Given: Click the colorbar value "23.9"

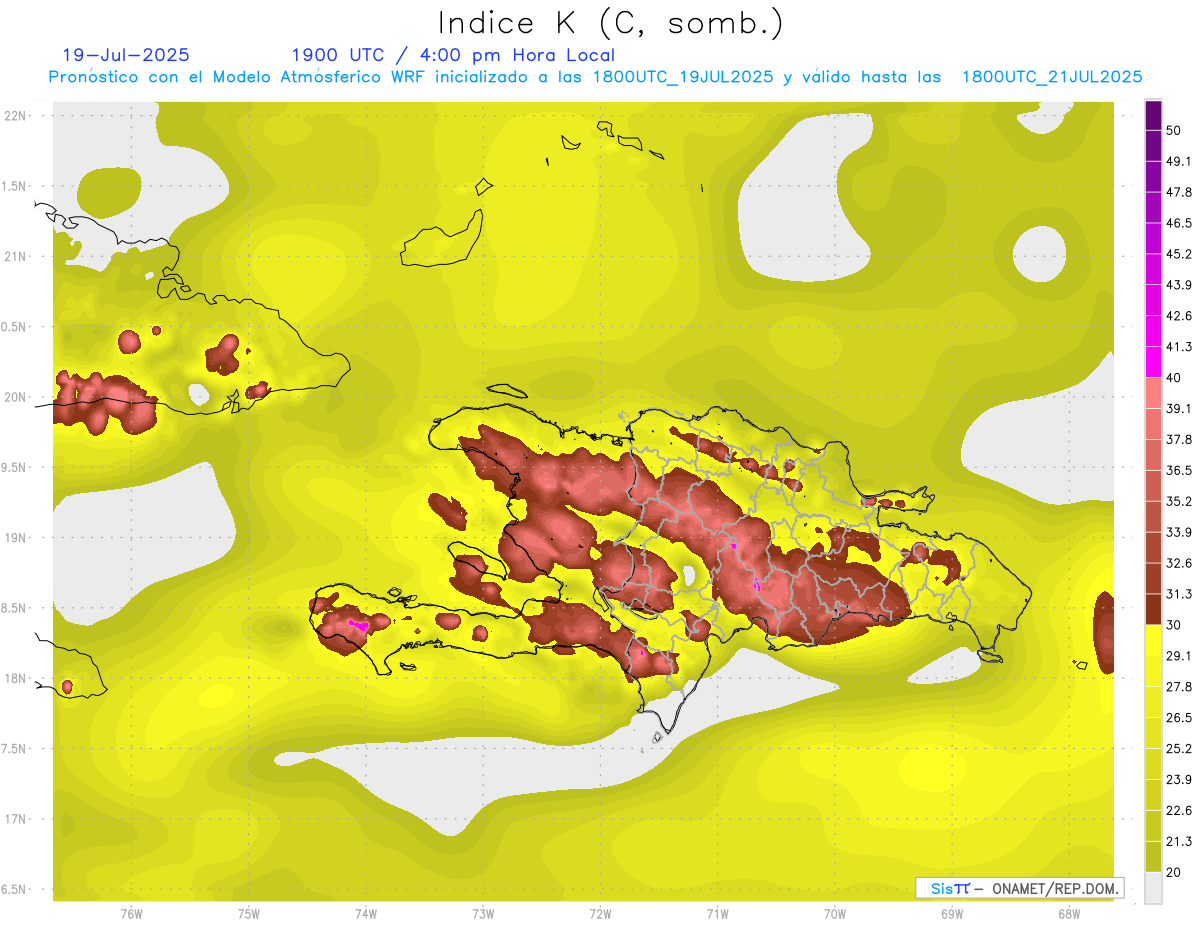Looking at the screenshot, I should 1179,780.
